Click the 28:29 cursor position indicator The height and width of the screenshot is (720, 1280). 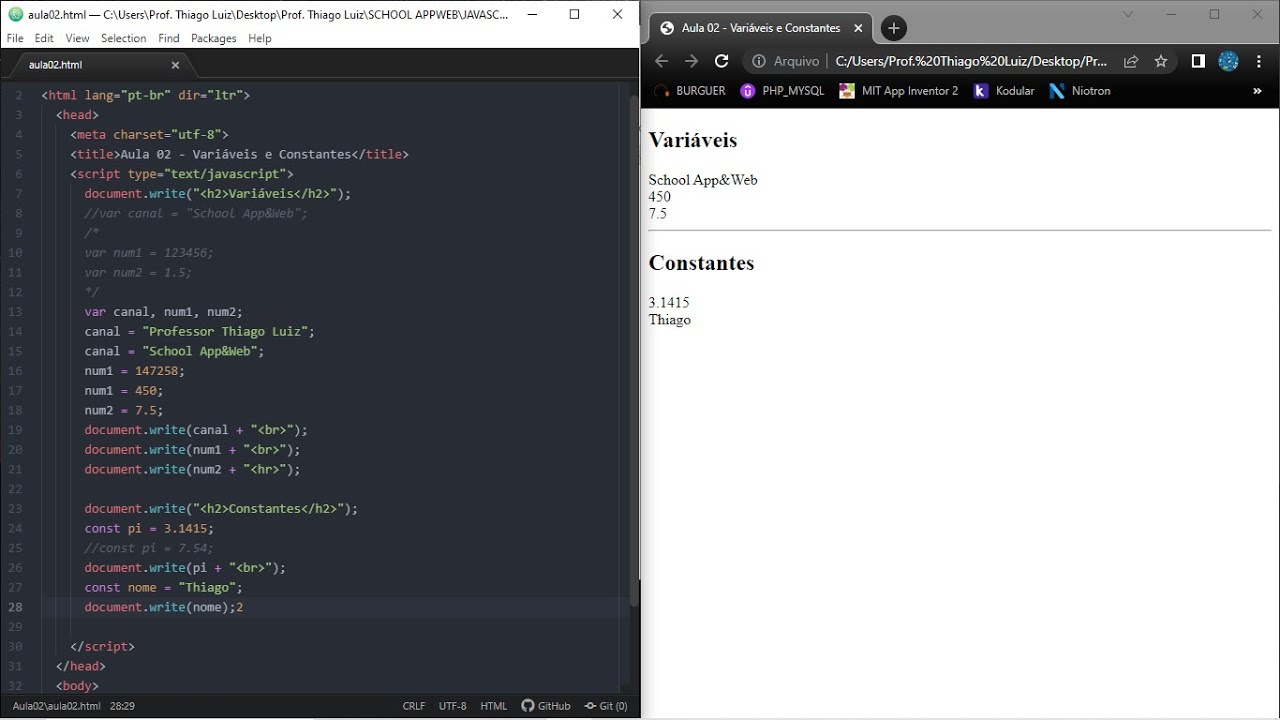coord(122,706)
